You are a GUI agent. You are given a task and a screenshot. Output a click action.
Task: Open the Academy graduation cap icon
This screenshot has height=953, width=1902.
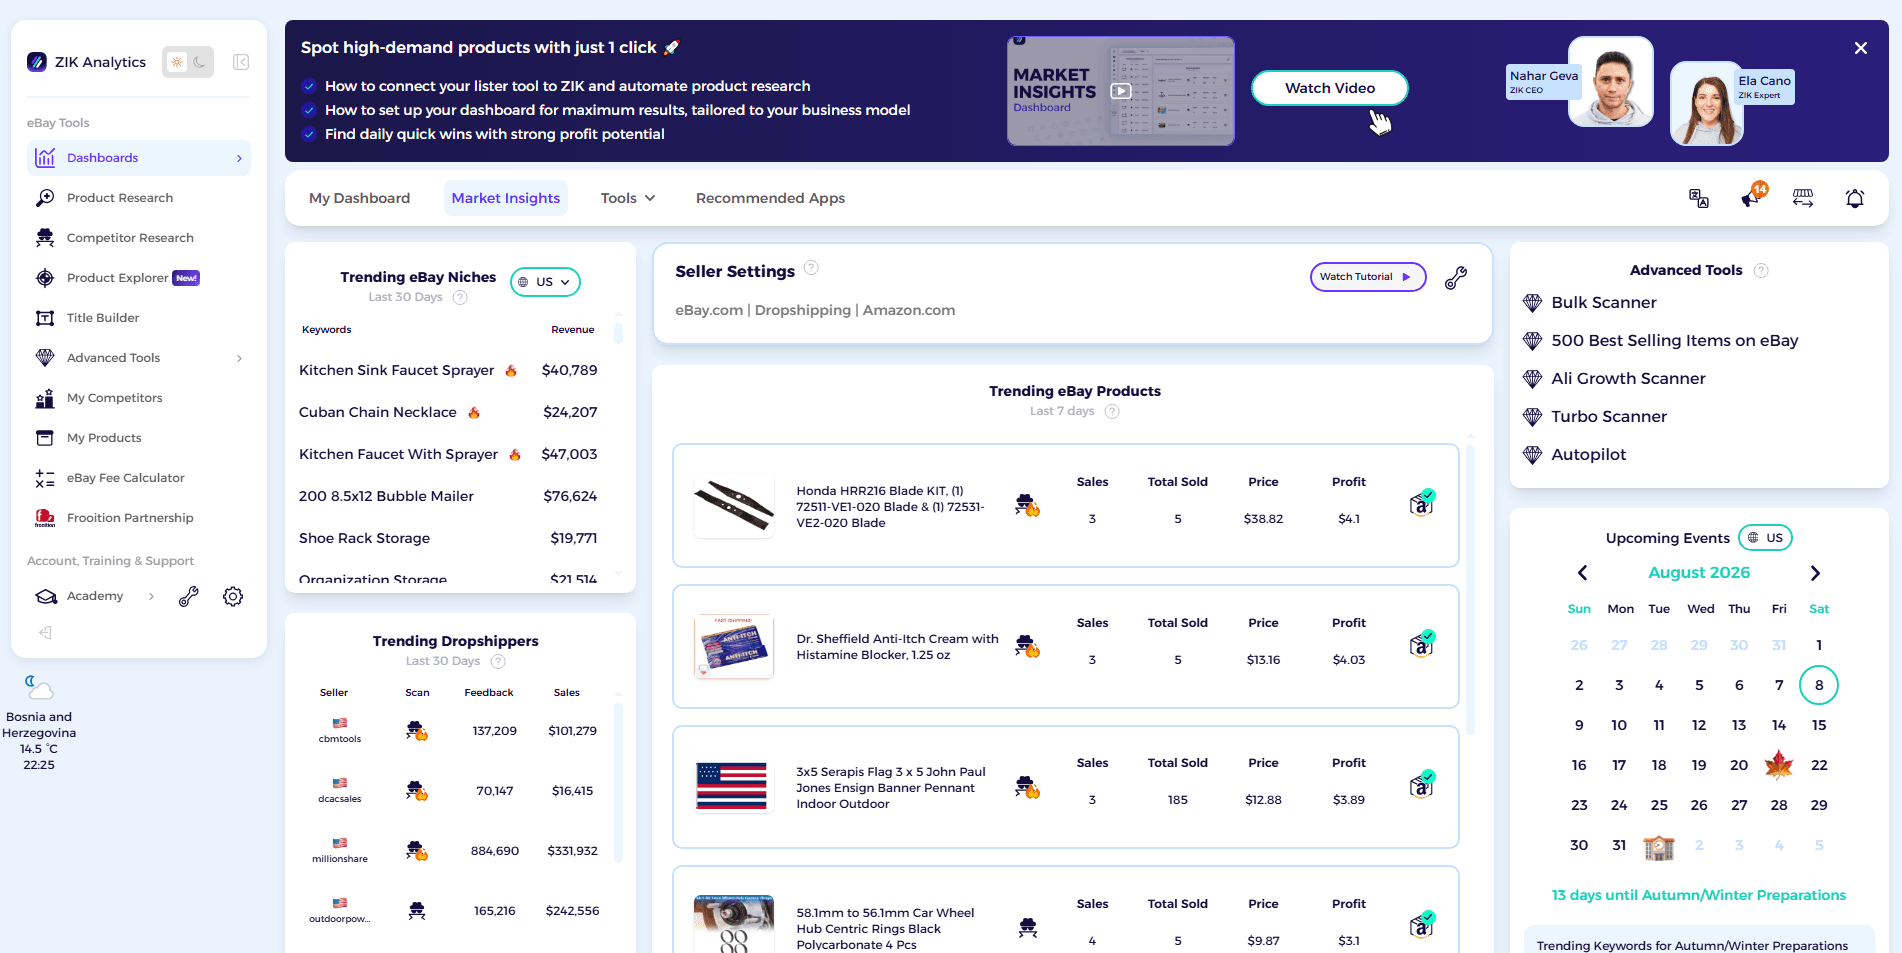[x=46, y=596]
